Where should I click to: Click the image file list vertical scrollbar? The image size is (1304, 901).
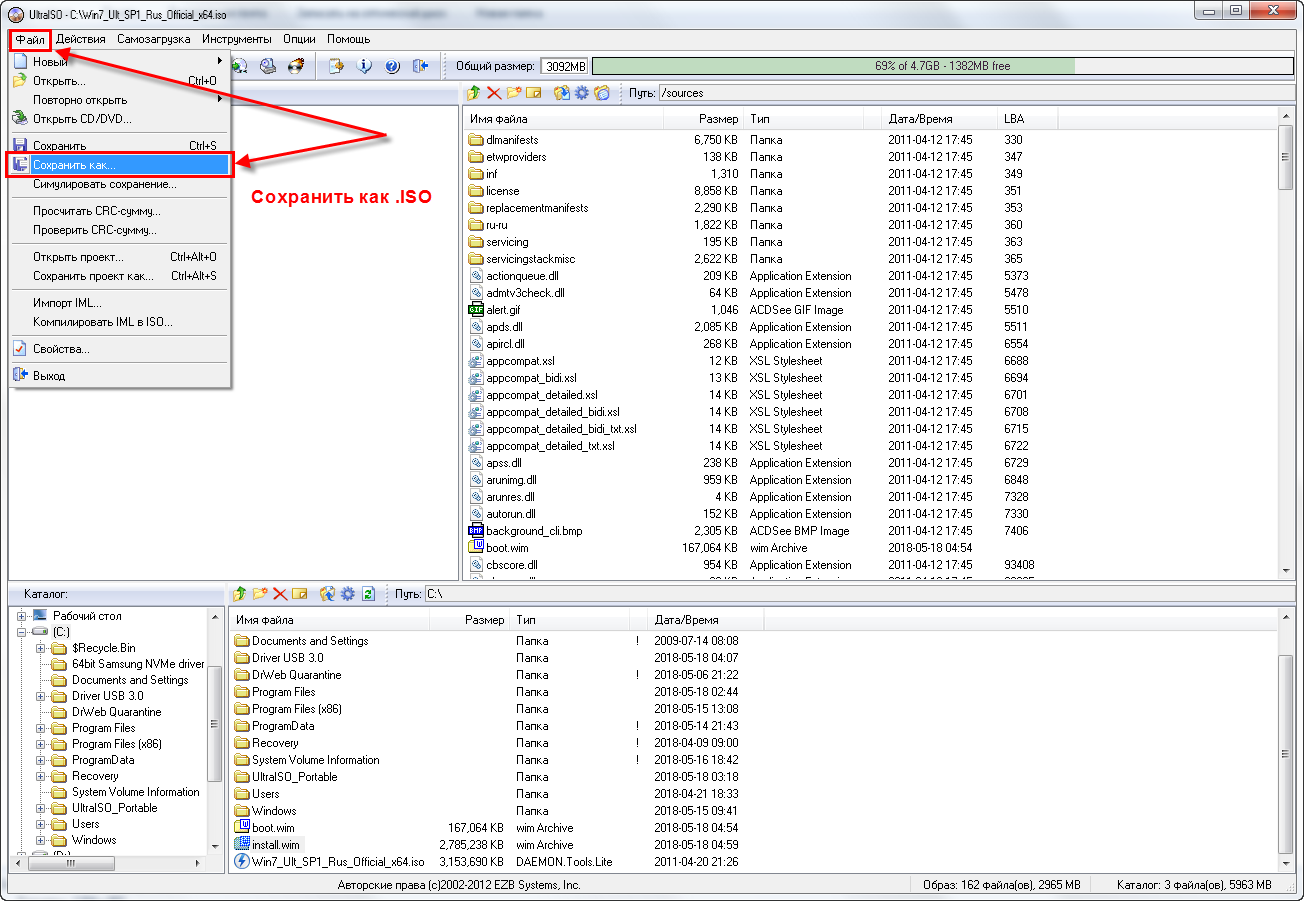pyautogui.click(x=1286, y=343)
